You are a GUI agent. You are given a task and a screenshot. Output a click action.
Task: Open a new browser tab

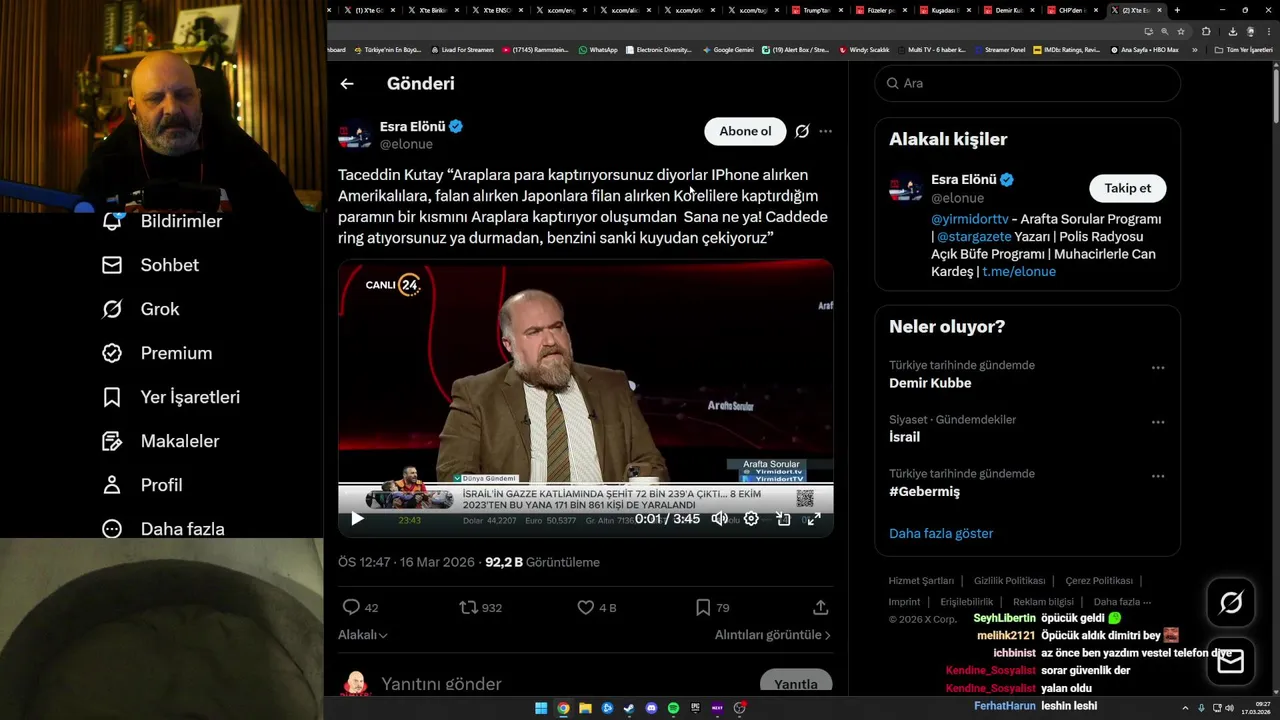[1177, 10]
